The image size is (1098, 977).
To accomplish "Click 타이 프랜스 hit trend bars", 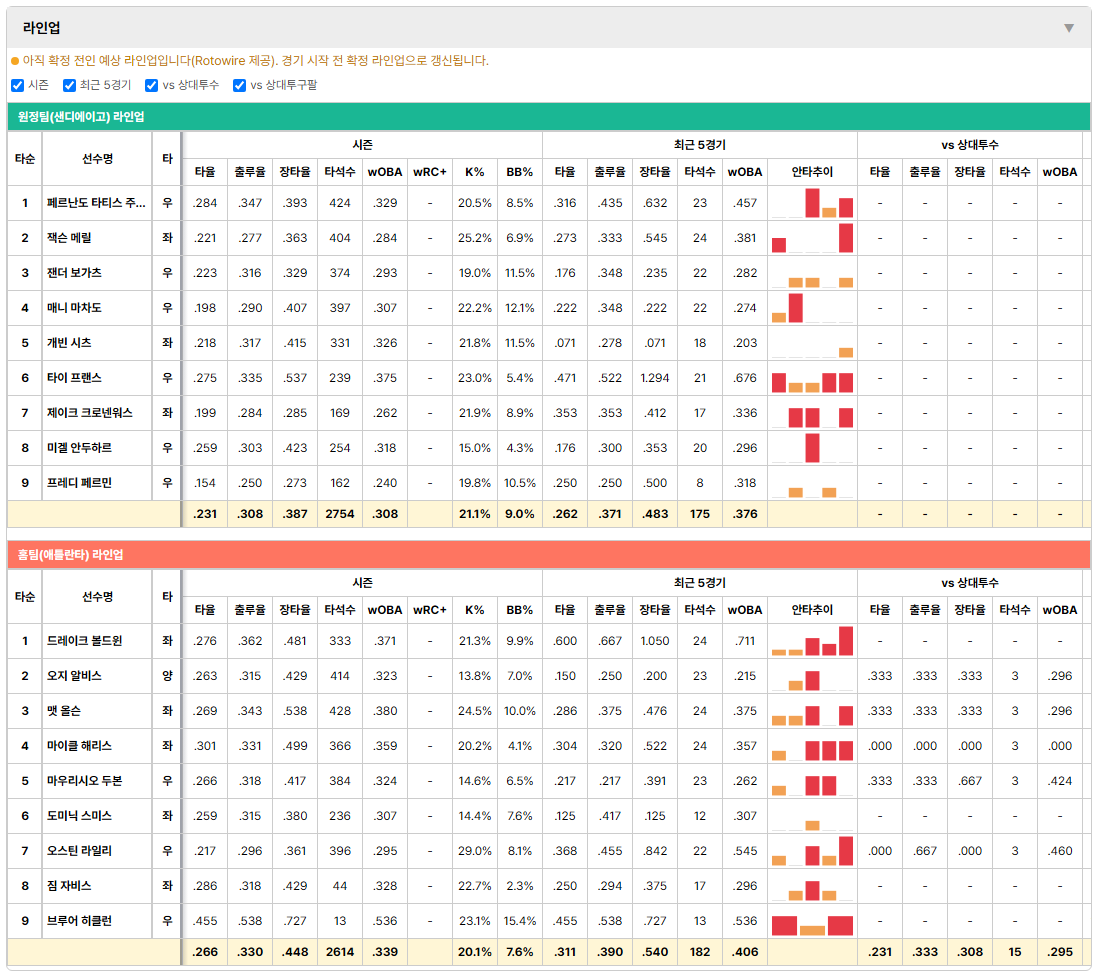I will point(812,378).
